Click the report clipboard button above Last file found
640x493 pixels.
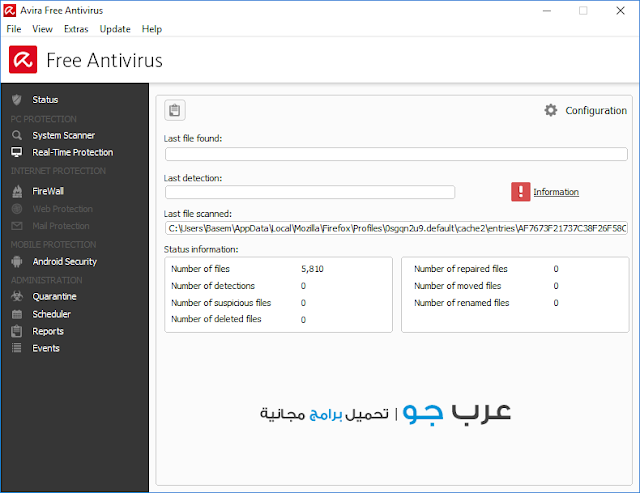coord(175,110)
